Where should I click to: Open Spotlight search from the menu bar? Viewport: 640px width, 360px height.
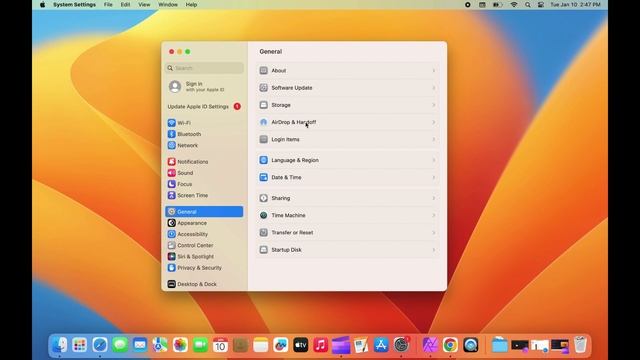528,5
